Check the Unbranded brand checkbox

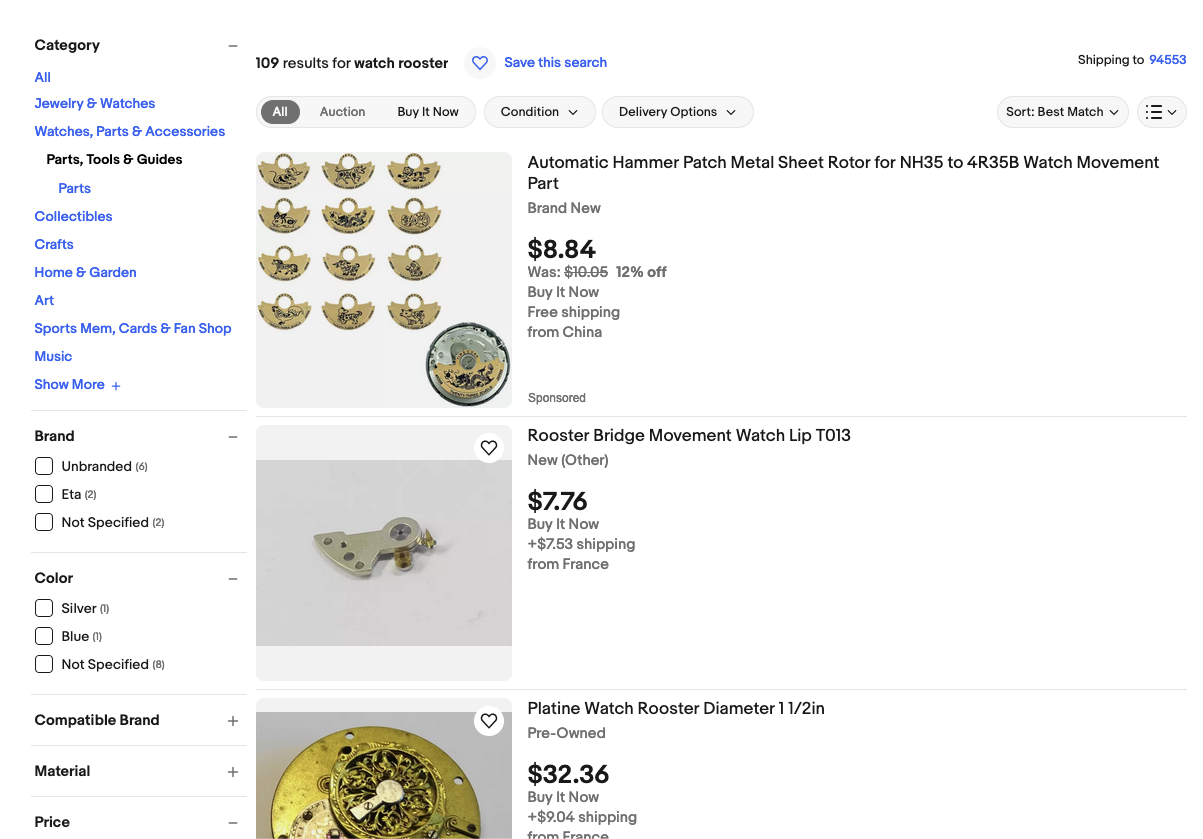coord(44,466)
